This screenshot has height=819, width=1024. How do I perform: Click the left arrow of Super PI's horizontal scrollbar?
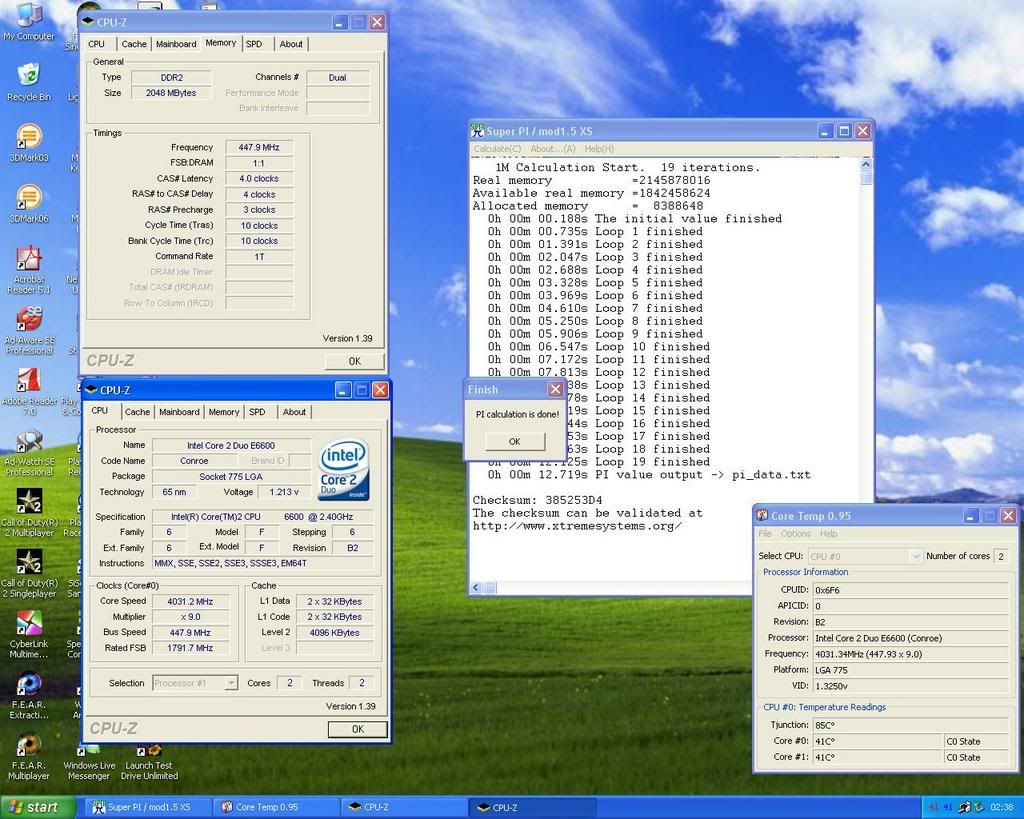coord(476,588)
